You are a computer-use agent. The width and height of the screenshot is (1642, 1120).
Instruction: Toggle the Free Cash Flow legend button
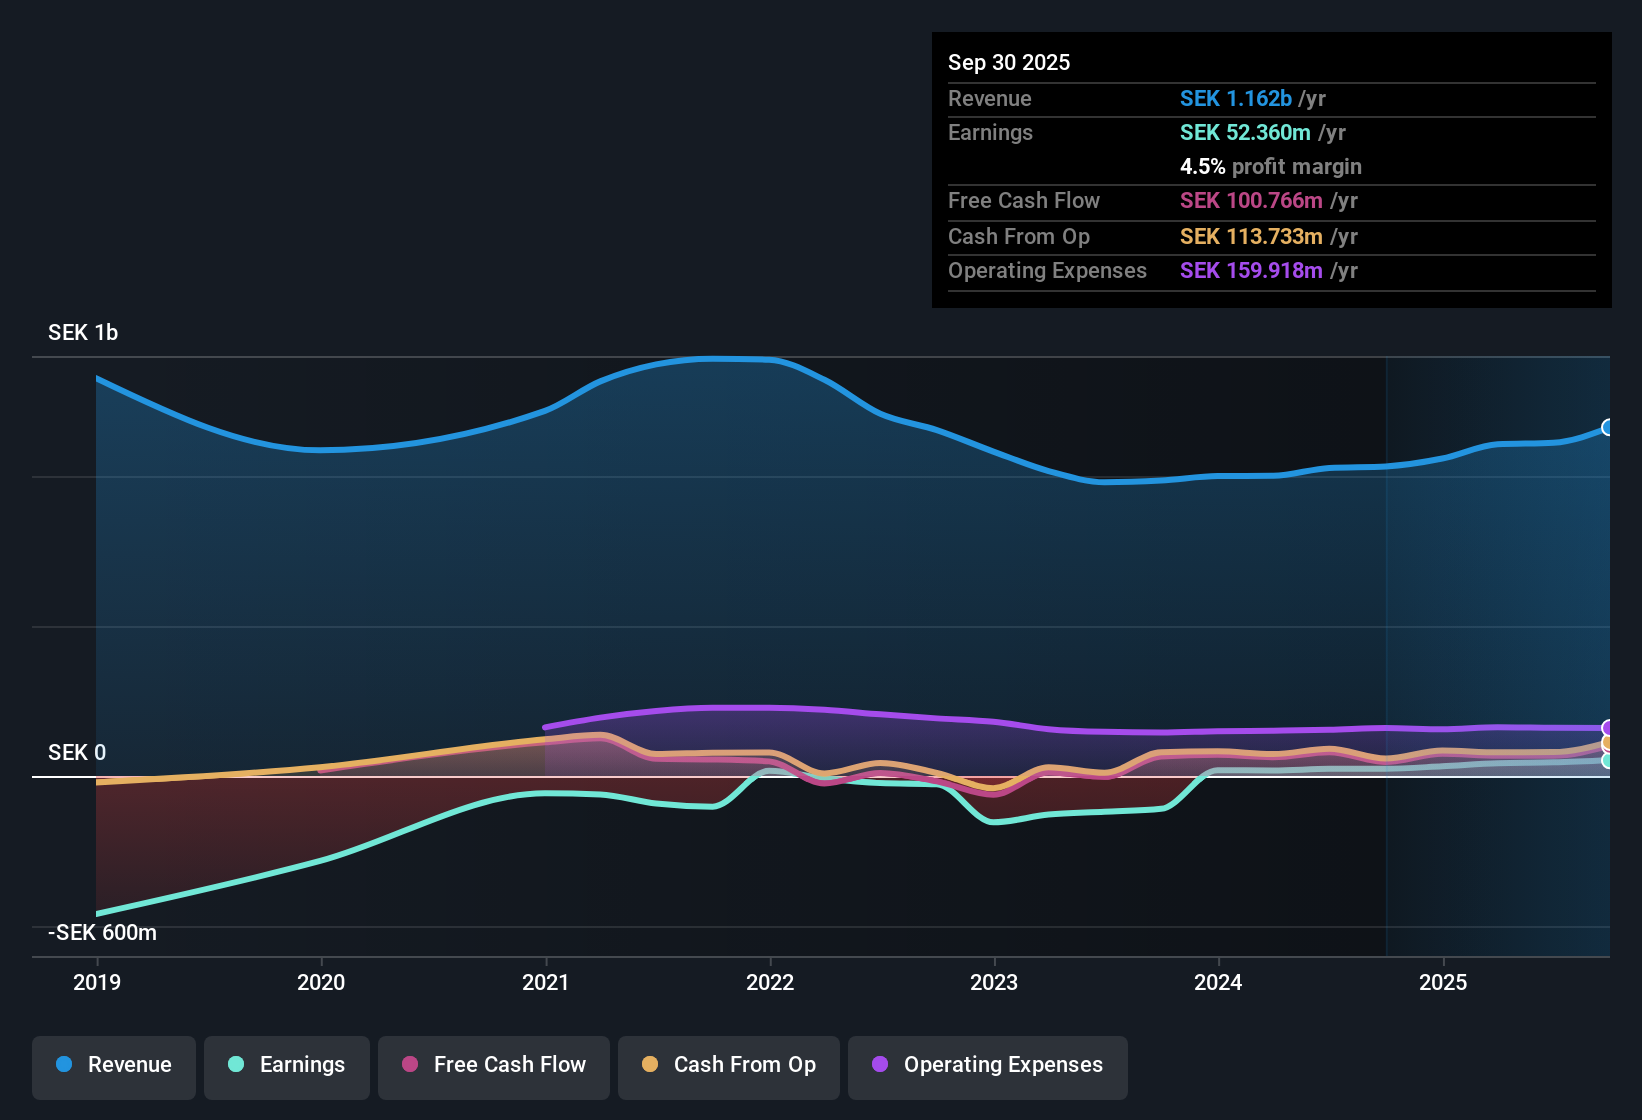tap(494, 1065)
